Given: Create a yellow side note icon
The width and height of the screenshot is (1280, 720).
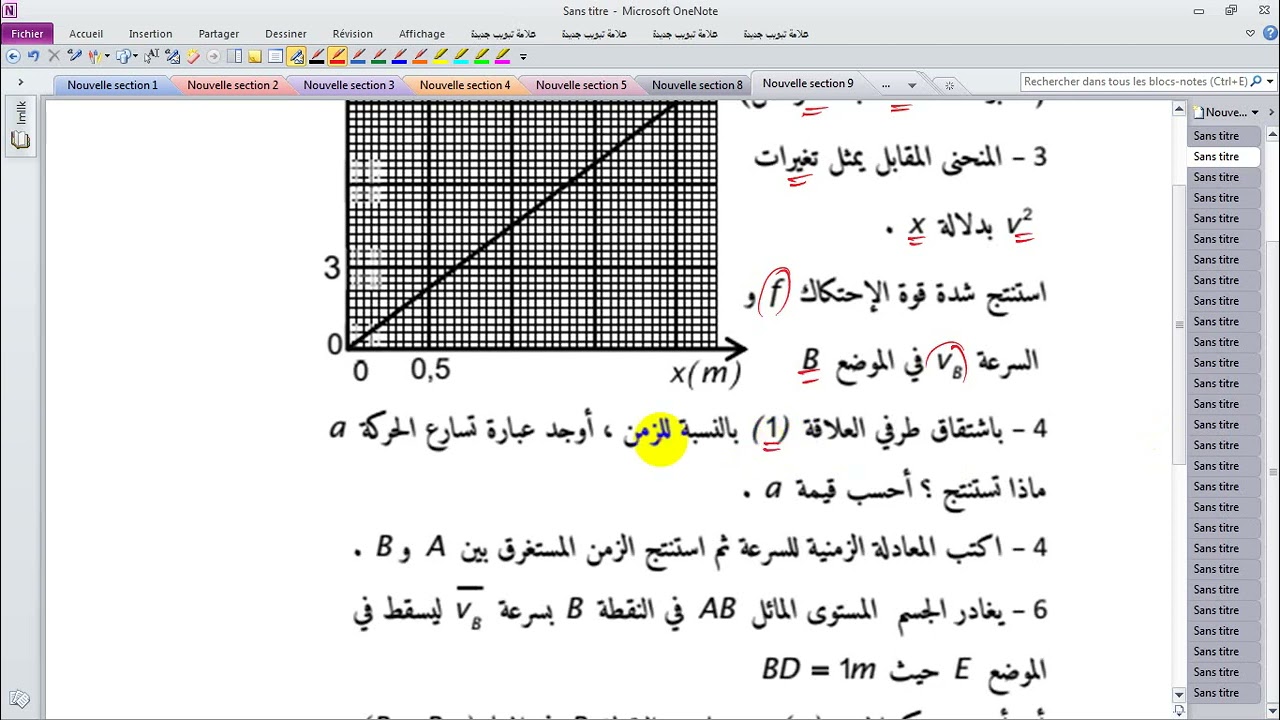Looking at the screenshot, I should 254,57.
